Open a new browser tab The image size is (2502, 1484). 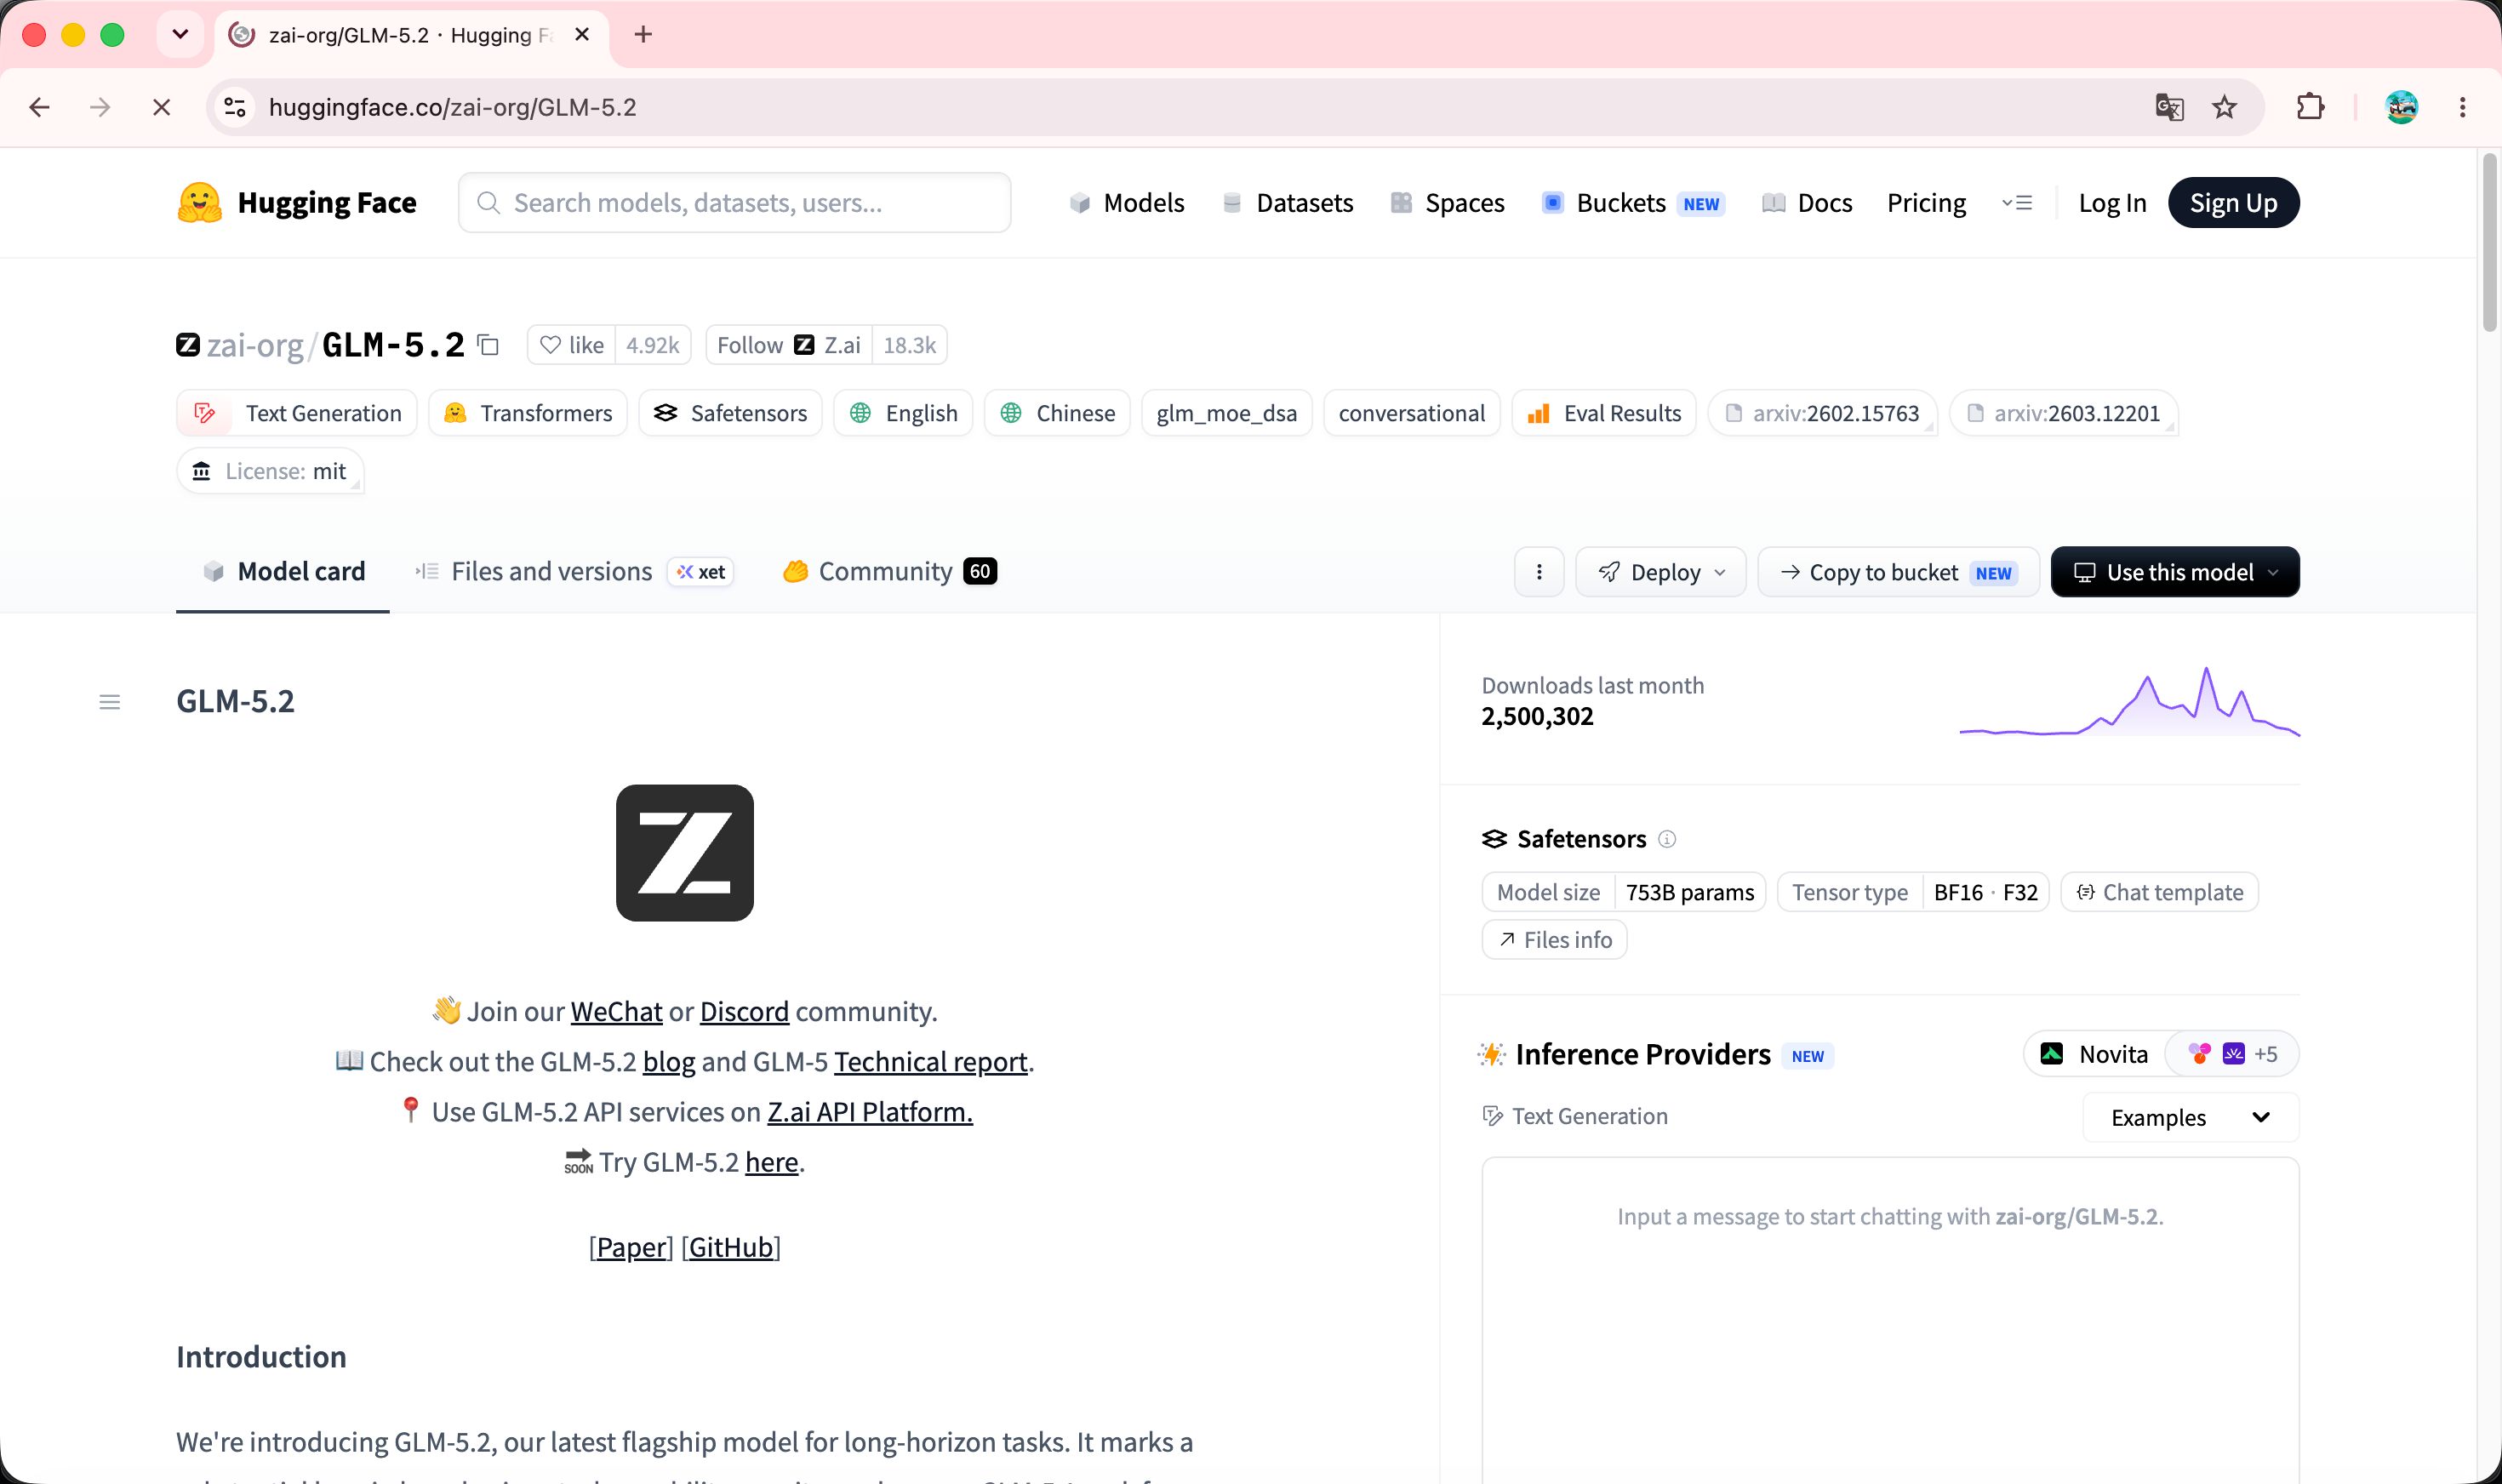(643, 35)
